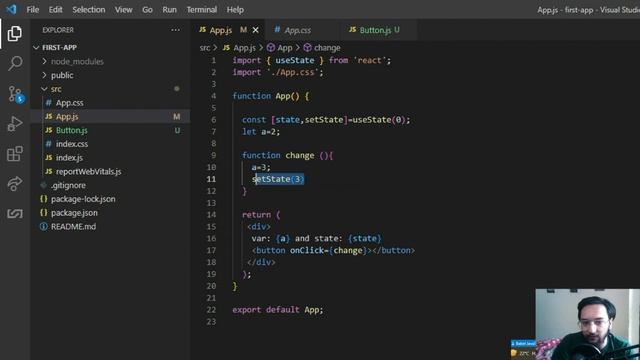
Task: Click JS icon beside index.js
Action: tap(49, 157)
